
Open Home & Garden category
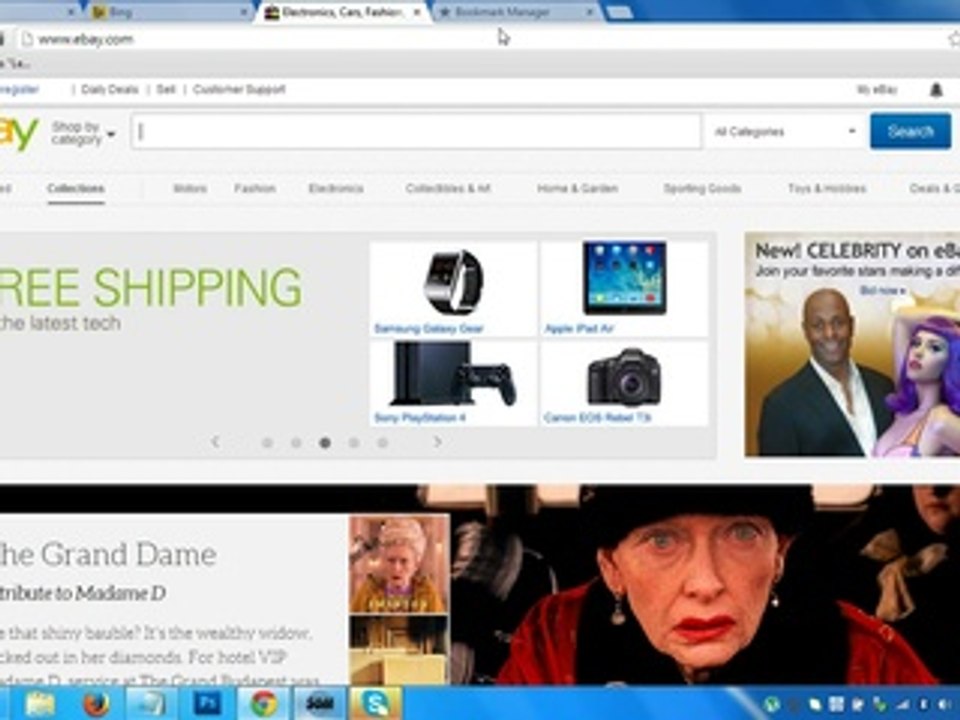pos(577,189)
